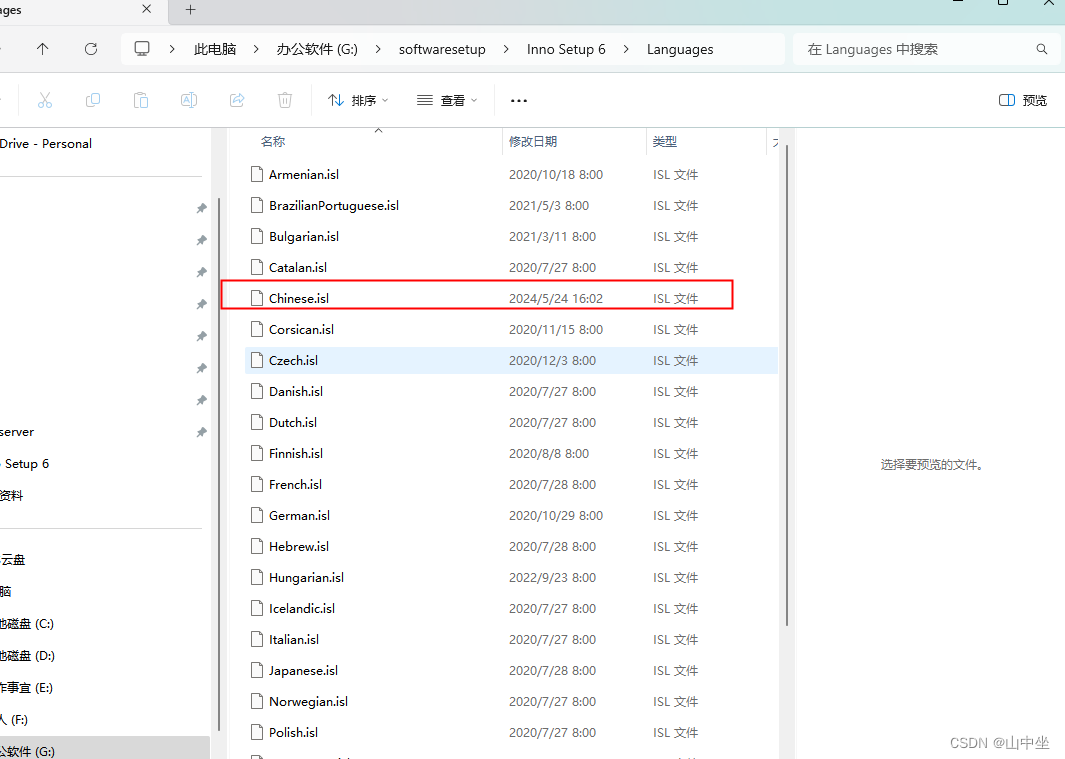The width and height of the screenshot is (1065, 759).
Task: Expand chevron after 此电脑 in address bar
Action: (x=256, y=49)
